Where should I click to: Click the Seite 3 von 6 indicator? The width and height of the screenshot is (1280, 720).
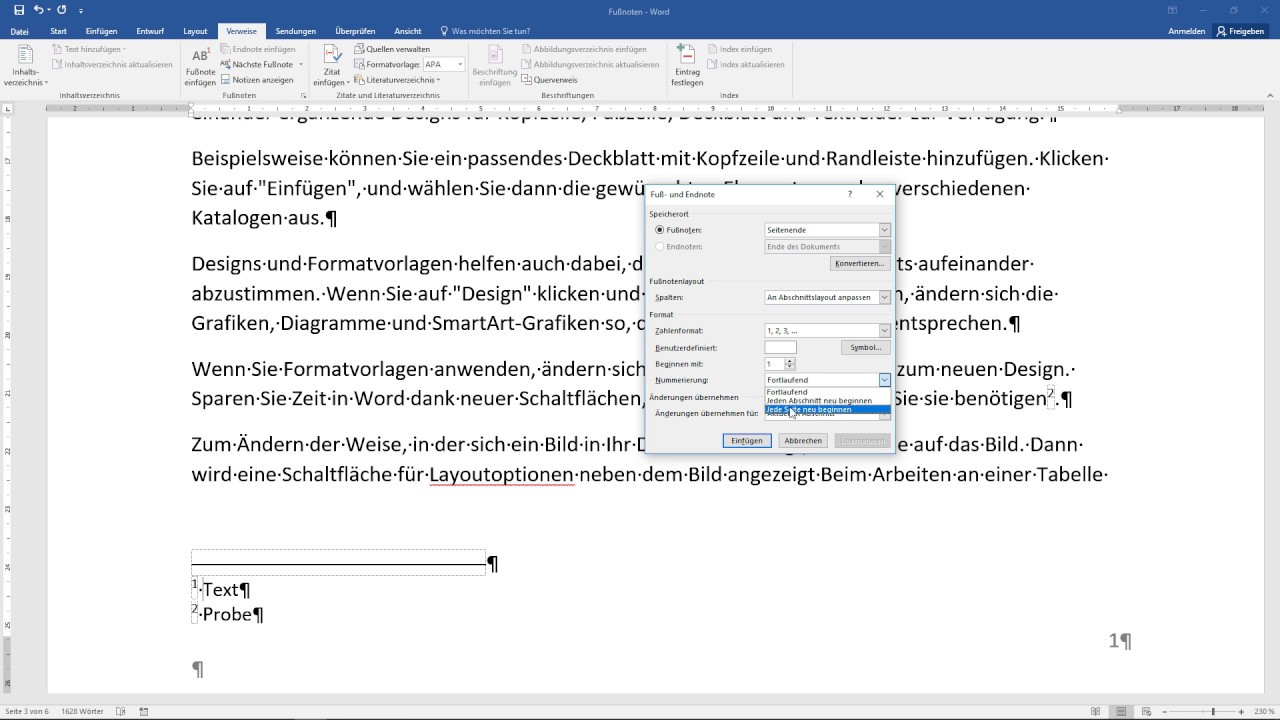click(x=27, y=712)
